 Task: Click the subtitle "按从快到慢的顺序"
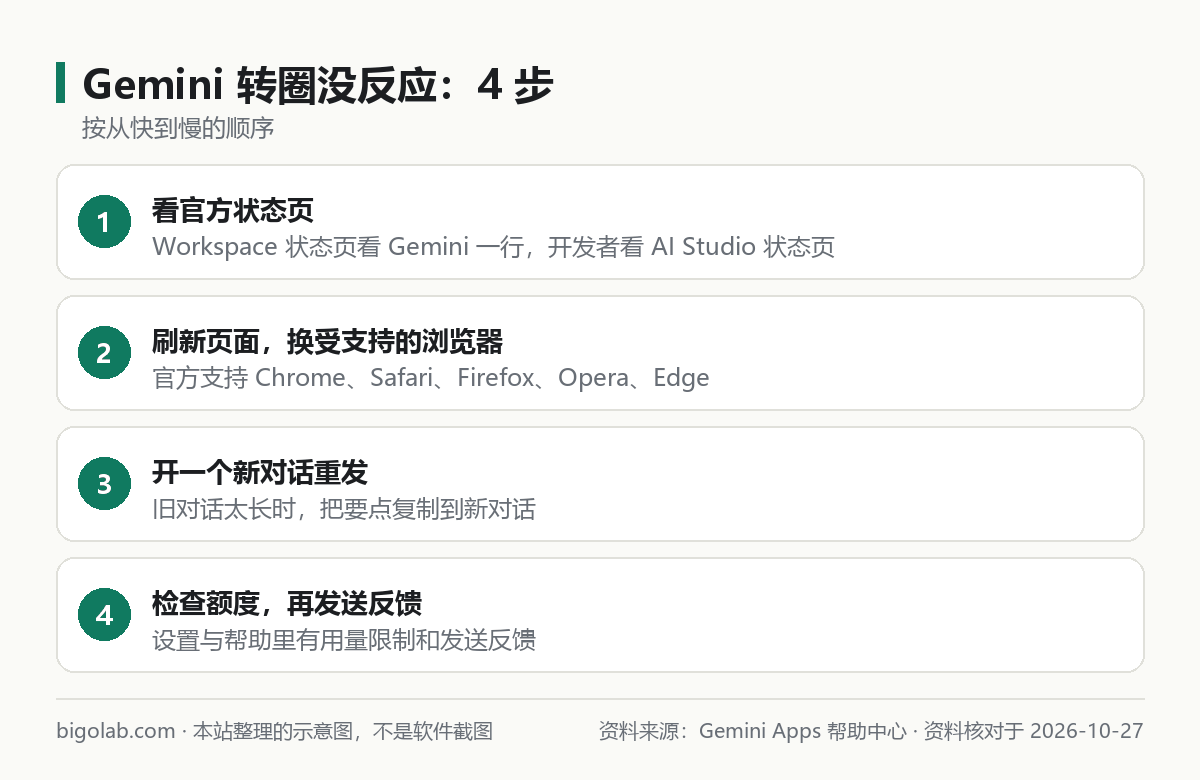[x=178, y=128]
